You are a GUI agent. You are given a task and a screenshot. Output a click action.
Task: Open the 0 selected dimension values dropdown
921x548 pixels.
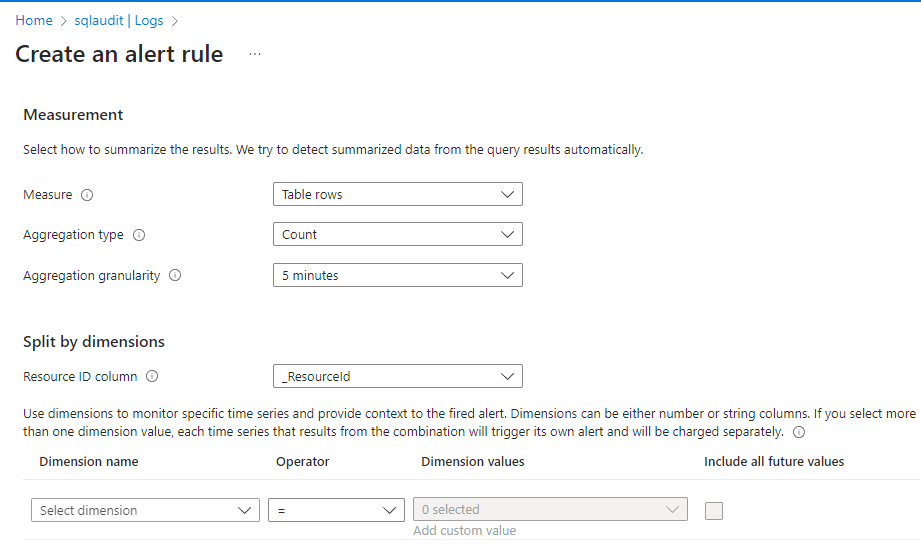click(x=550, y=510)
